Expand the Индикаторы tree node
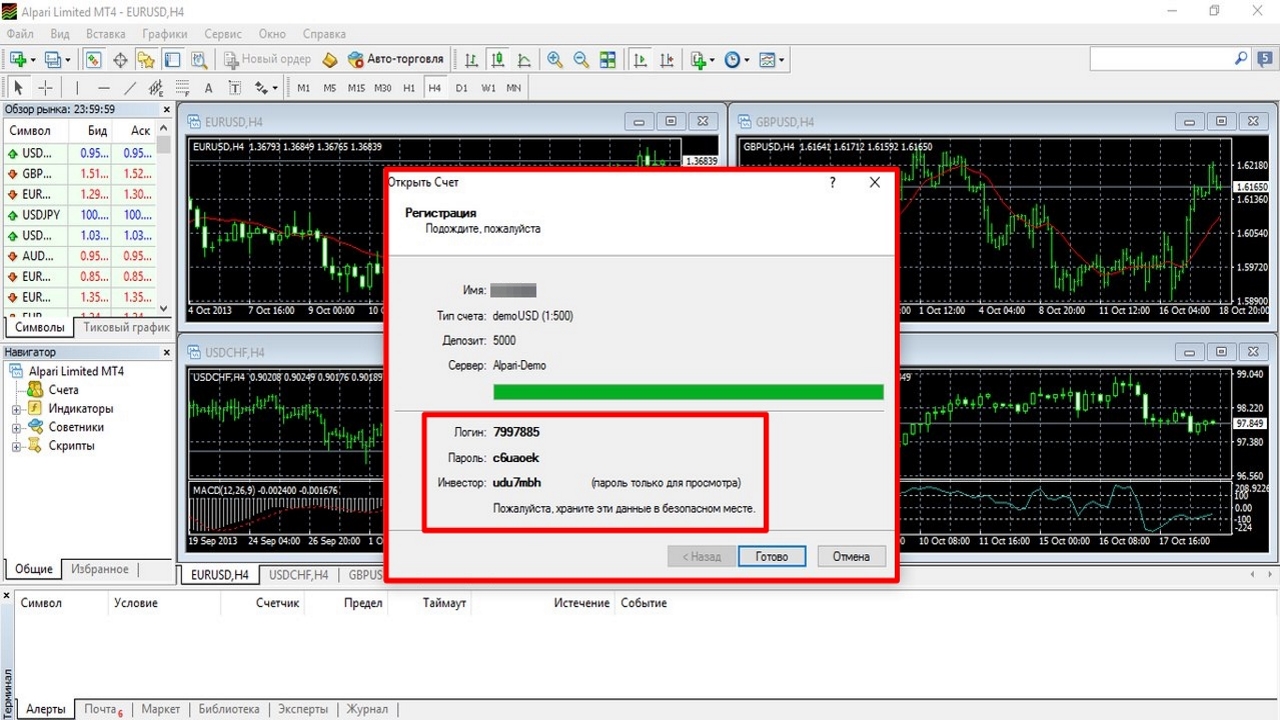 pos(16,409)
